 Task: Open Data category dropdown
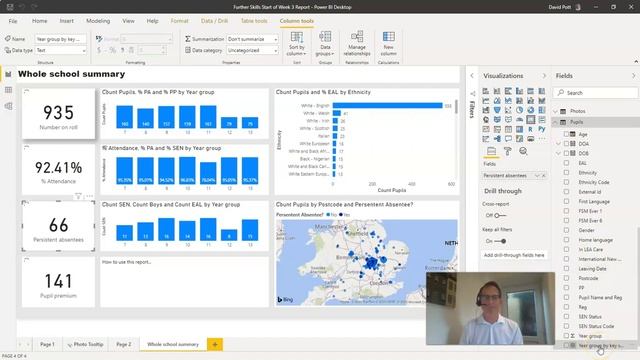252,50
